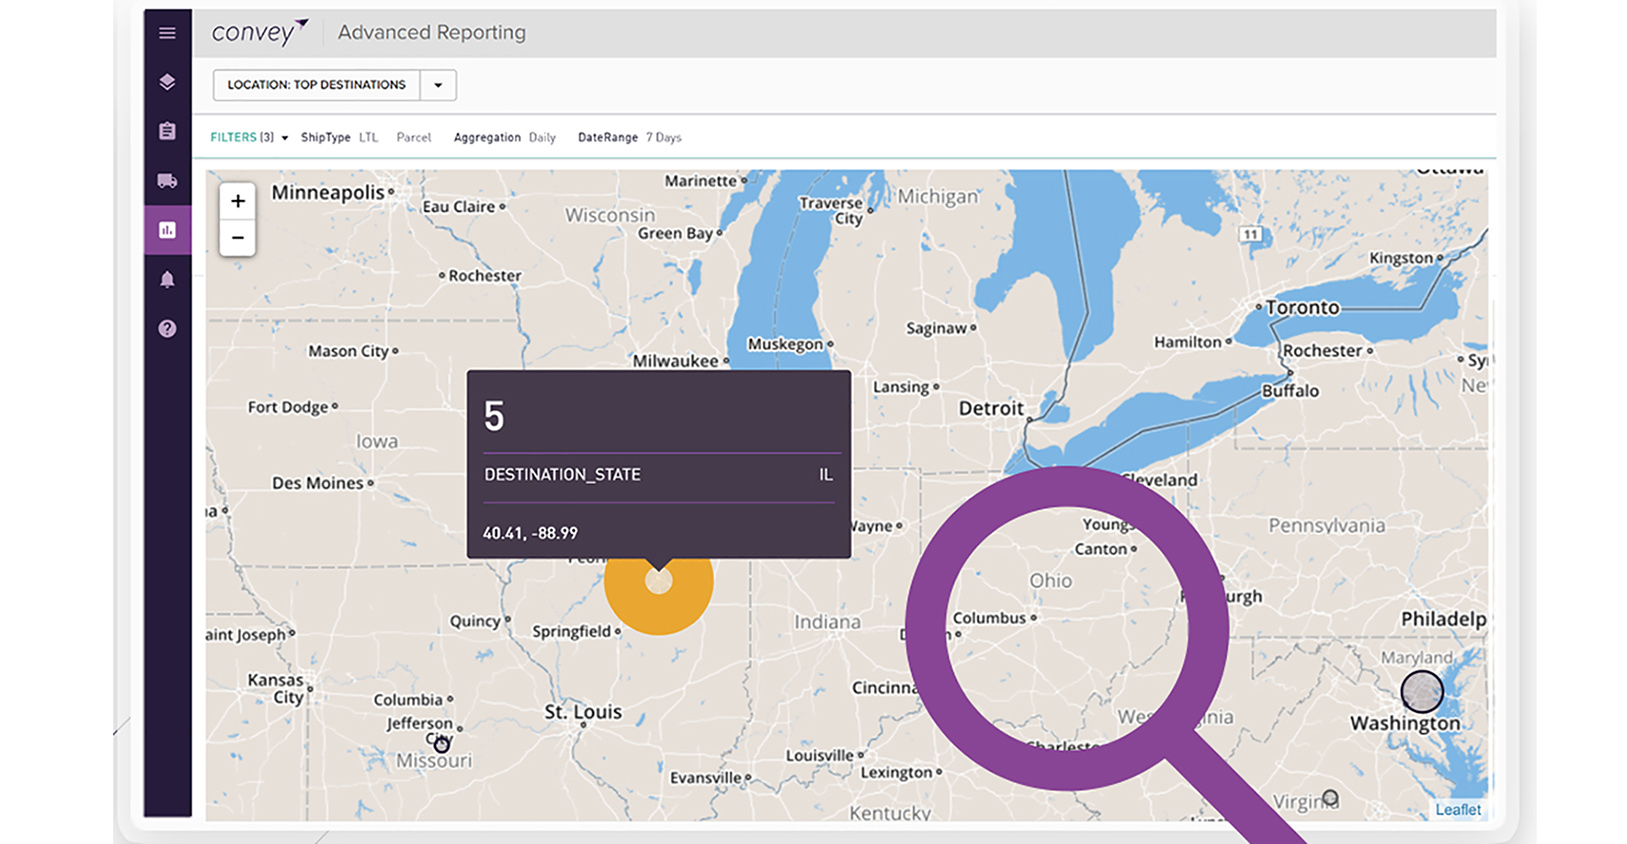Zoom in the map with plus button
This screenshot has width=1627, height=844.
click(238, 201)
